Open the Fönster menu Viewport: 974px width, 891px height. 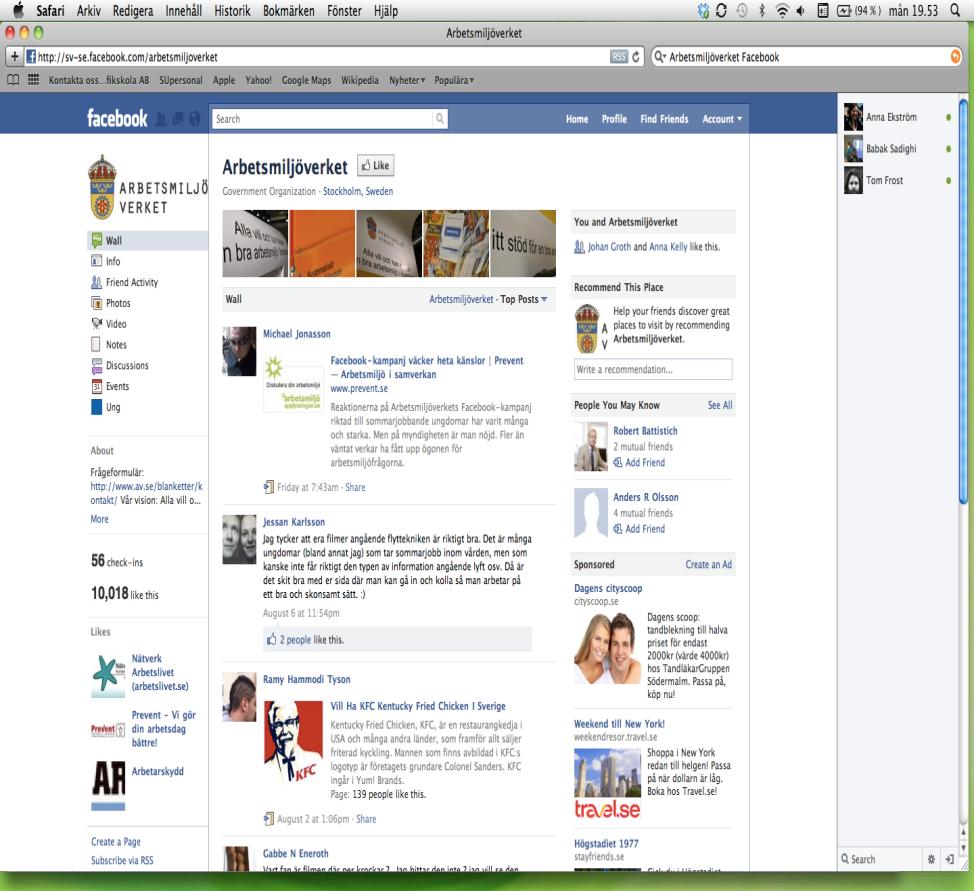344,11
